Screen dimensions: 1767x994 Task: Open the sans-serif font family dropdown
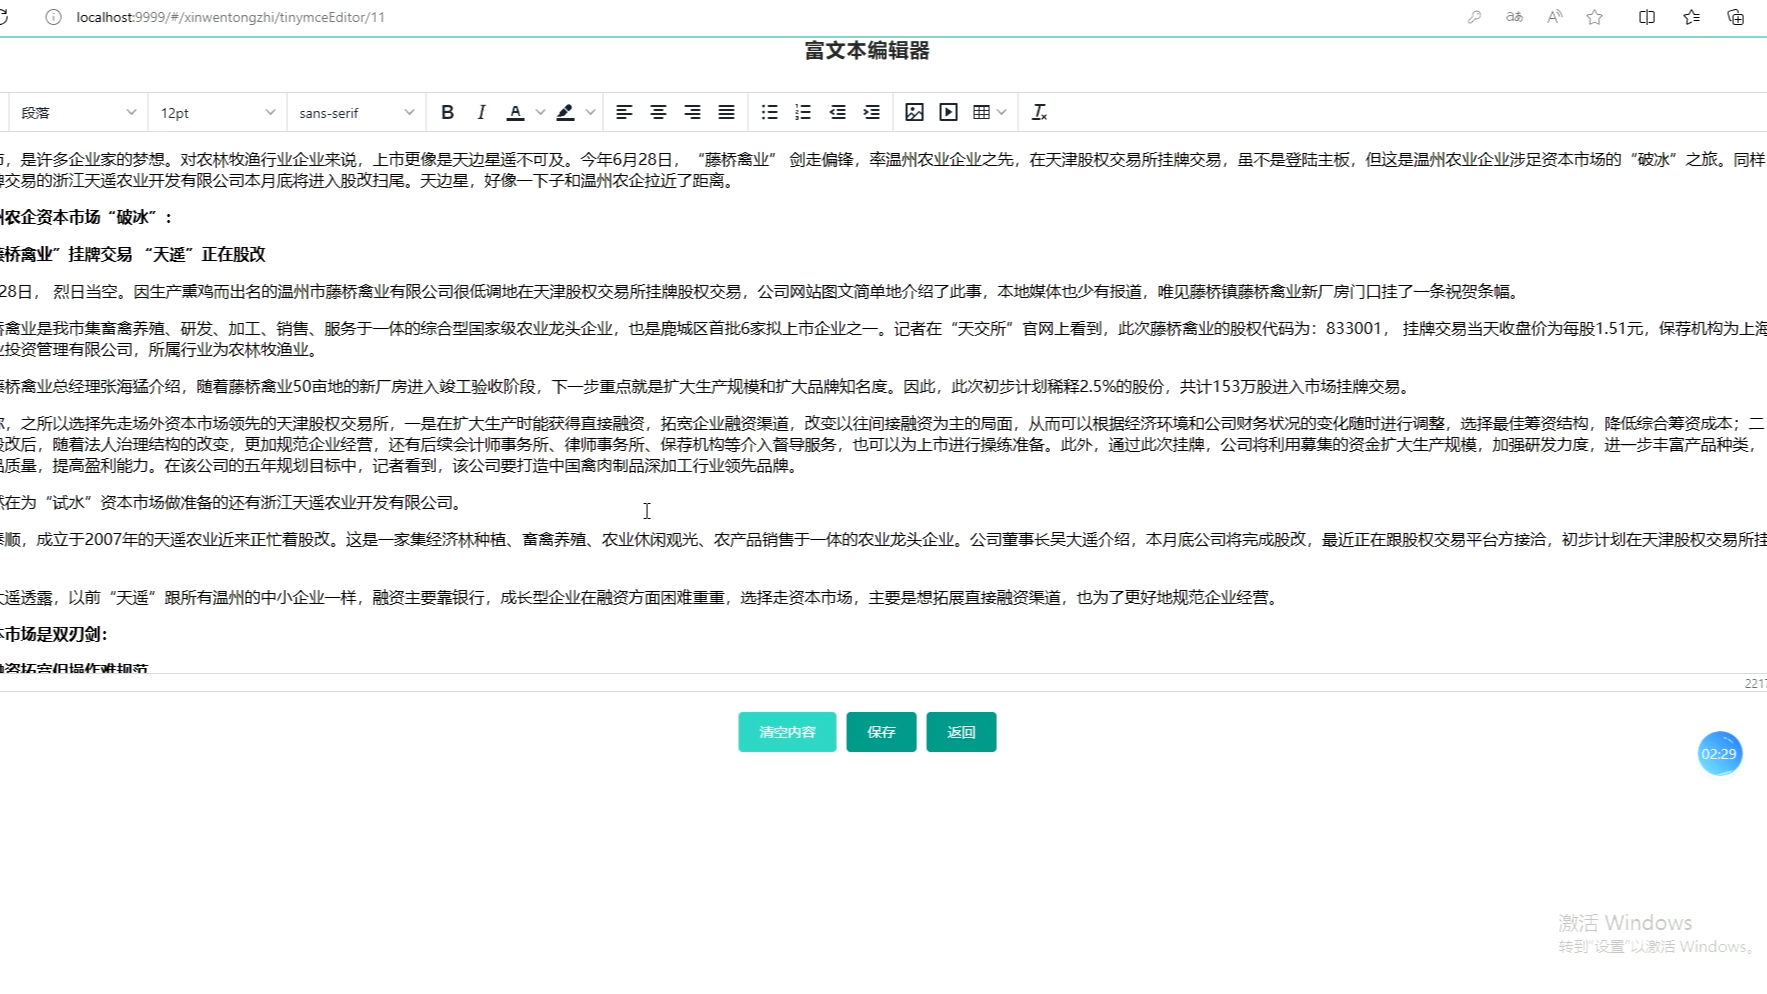356,113
